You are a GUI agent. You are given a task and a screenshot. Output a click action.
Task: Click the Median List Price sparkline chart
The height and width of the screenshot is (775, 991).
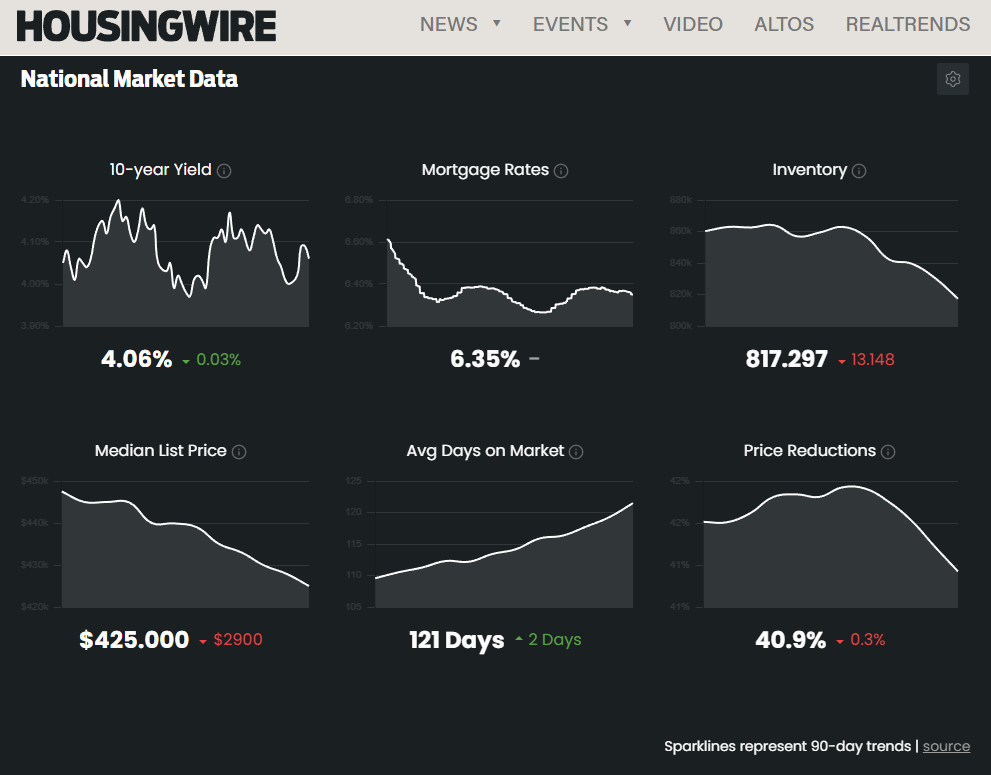coord(185,544)
